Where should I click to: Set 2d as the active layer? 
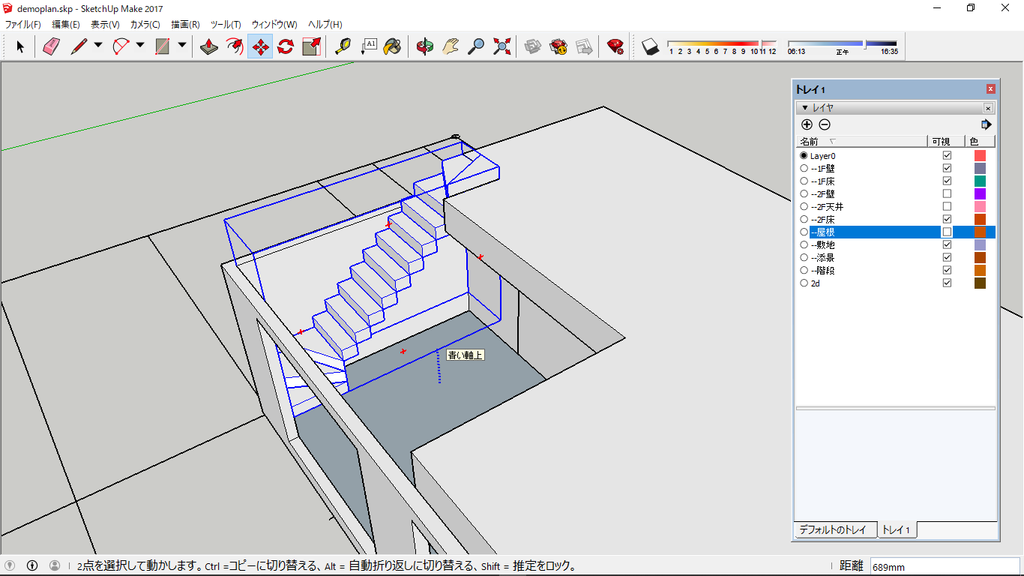click(x=804, y=283)
